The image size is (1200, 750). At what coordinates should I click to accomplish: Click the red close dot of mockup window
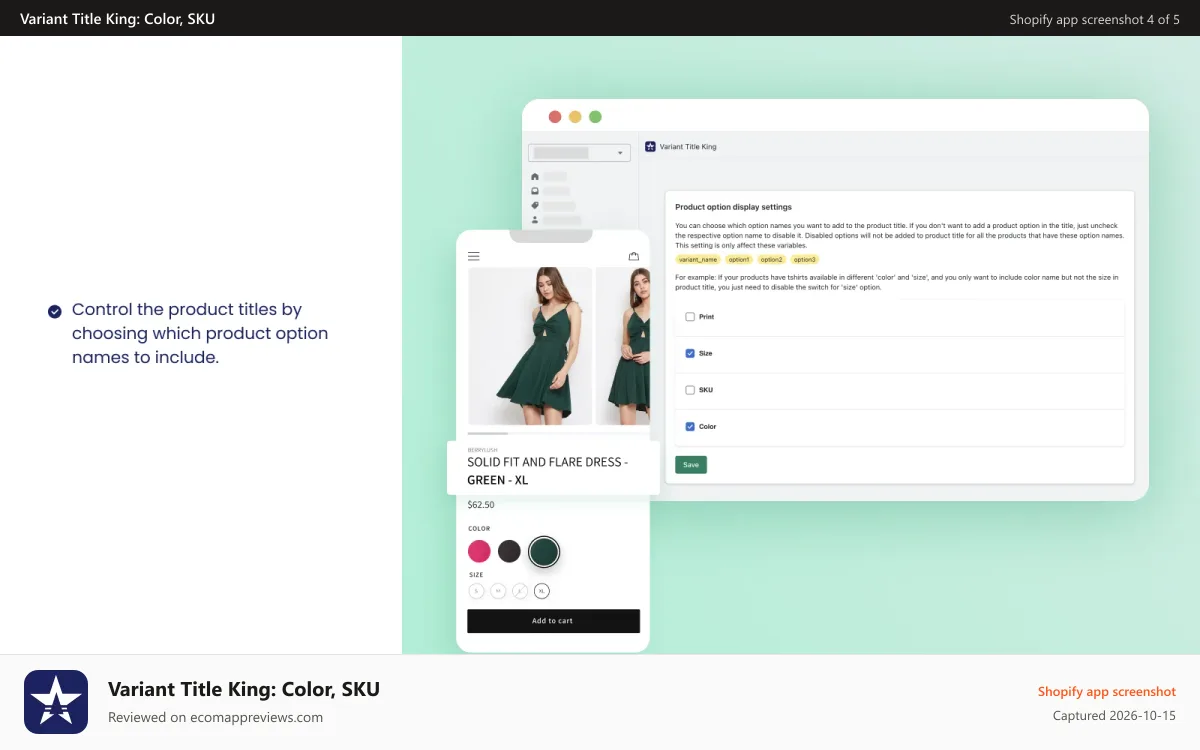click(x=555, y=117)
